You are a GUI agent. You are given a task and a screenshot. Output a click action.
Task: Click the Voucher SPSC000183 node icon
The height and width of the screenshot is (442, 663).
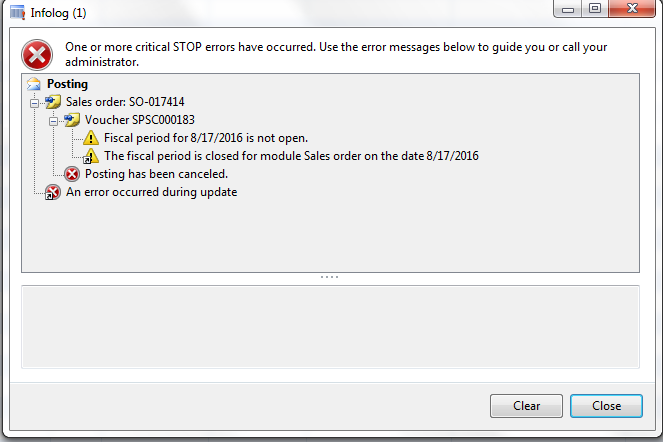[72, 120]
